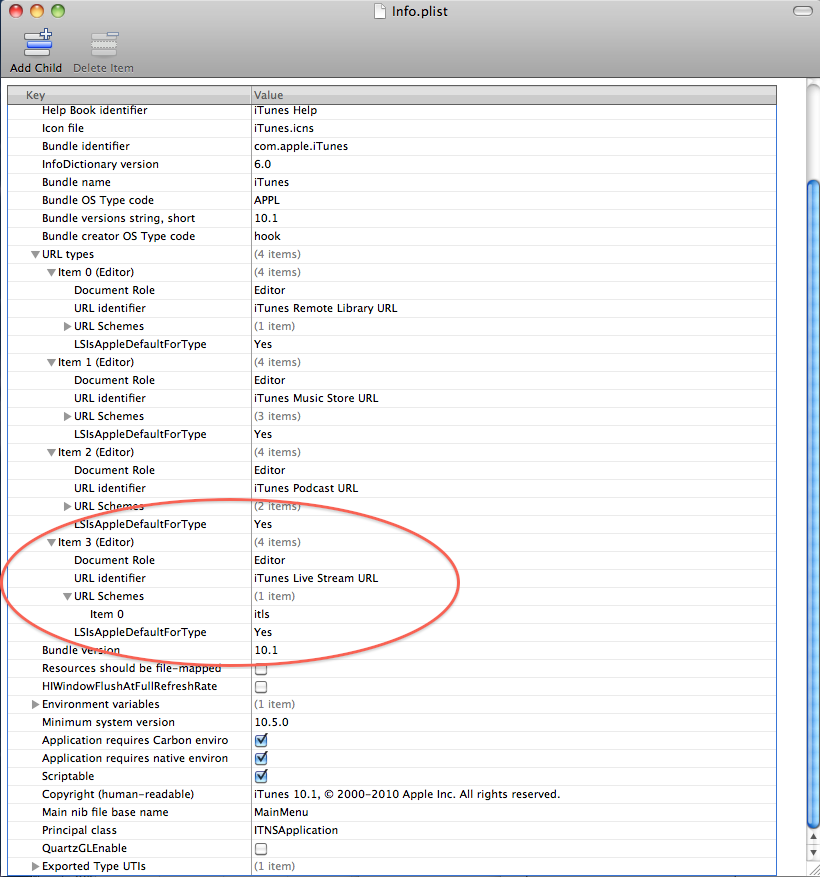The height and width of the screenshot is (877, 820).
Task: Click the ITNSApplication value
Action: [x=296, y=830]
